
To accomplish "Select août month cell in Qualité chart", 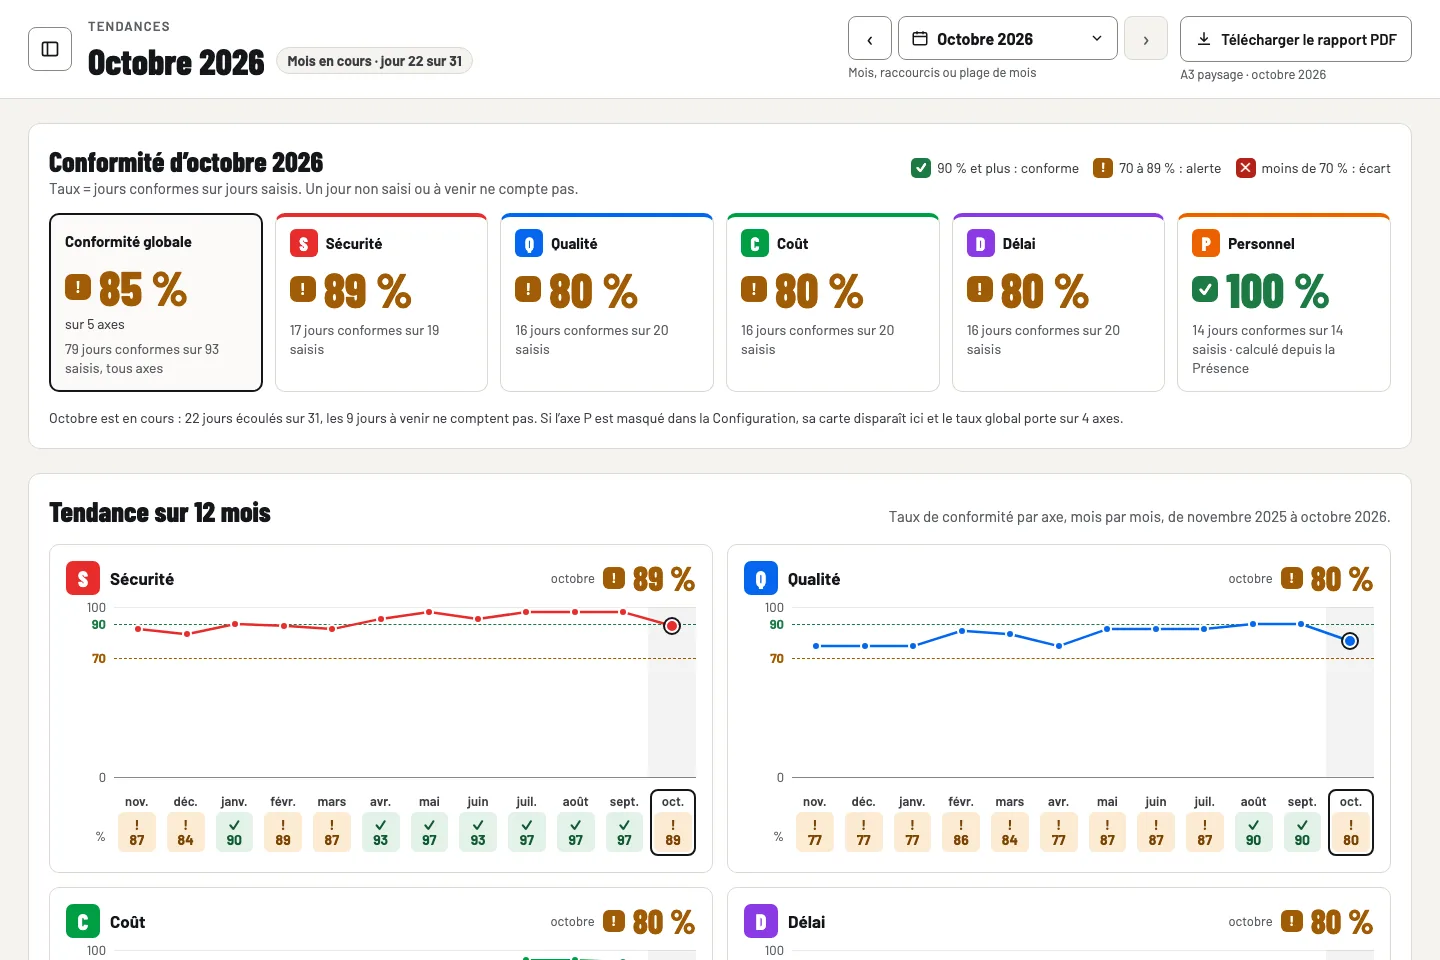I will pyautogui.click(x=1254, y=822).
